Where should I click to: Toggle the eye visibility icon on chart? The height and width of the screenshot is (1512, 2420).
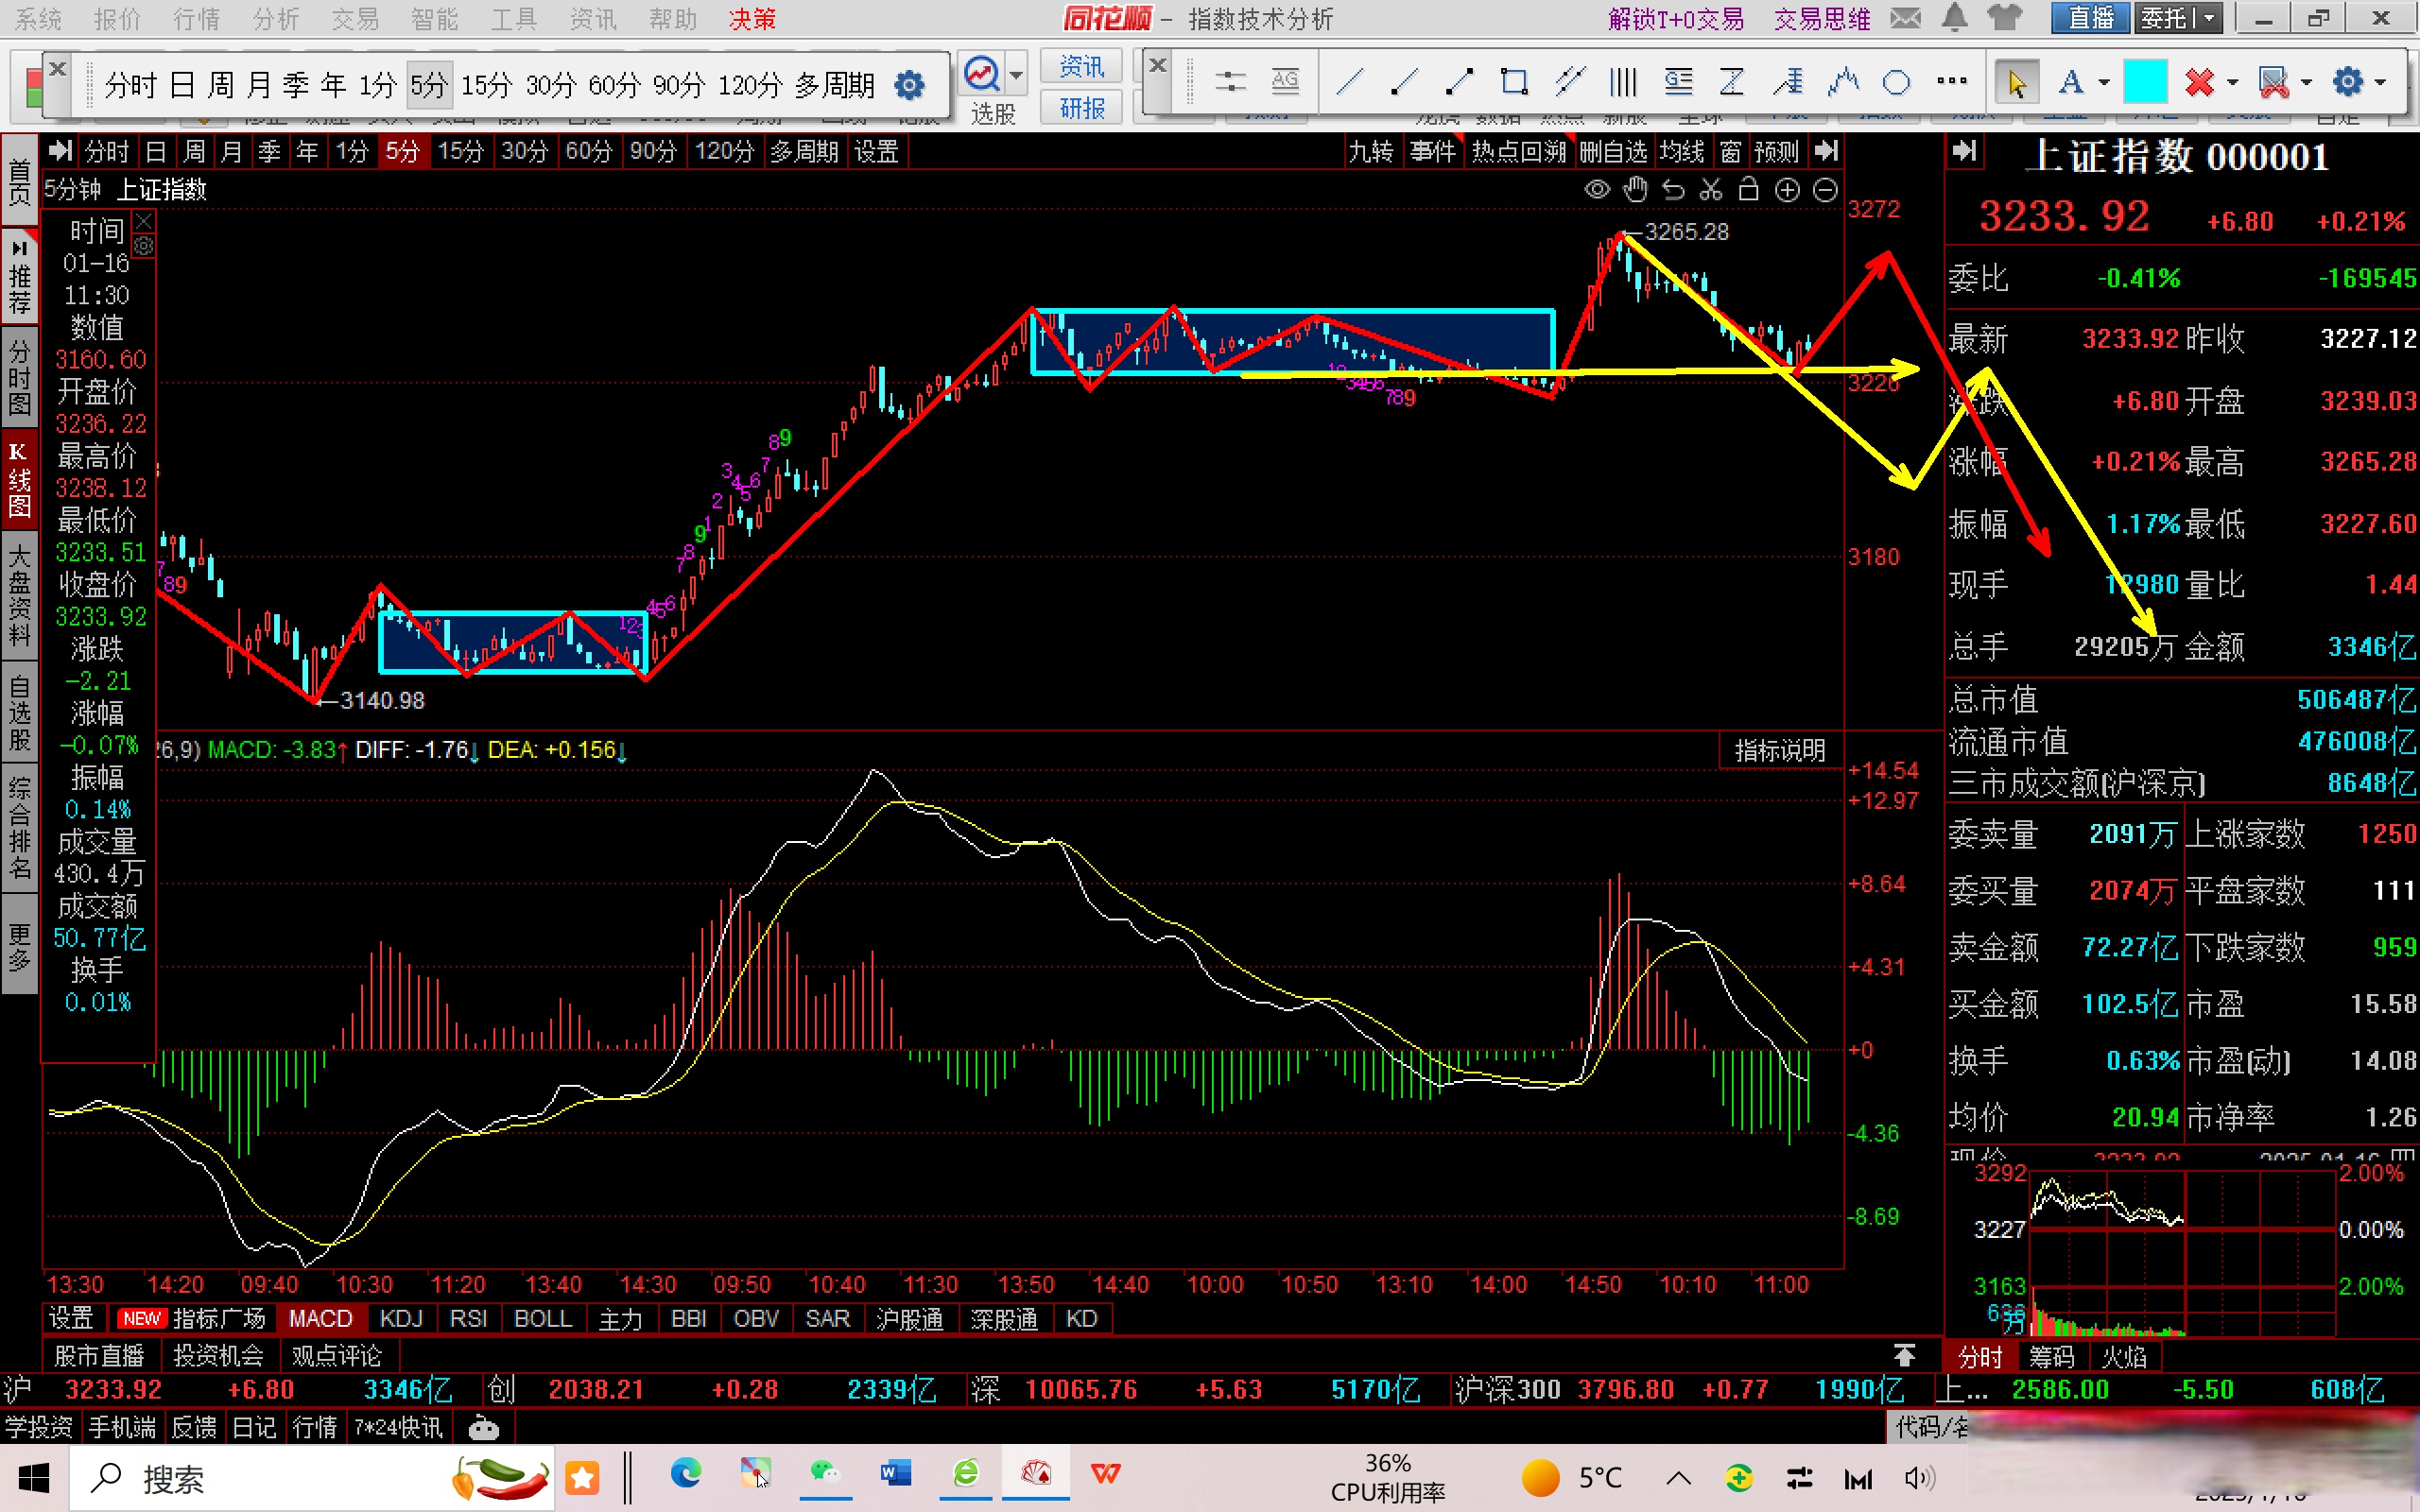[x=1597, y=189]
